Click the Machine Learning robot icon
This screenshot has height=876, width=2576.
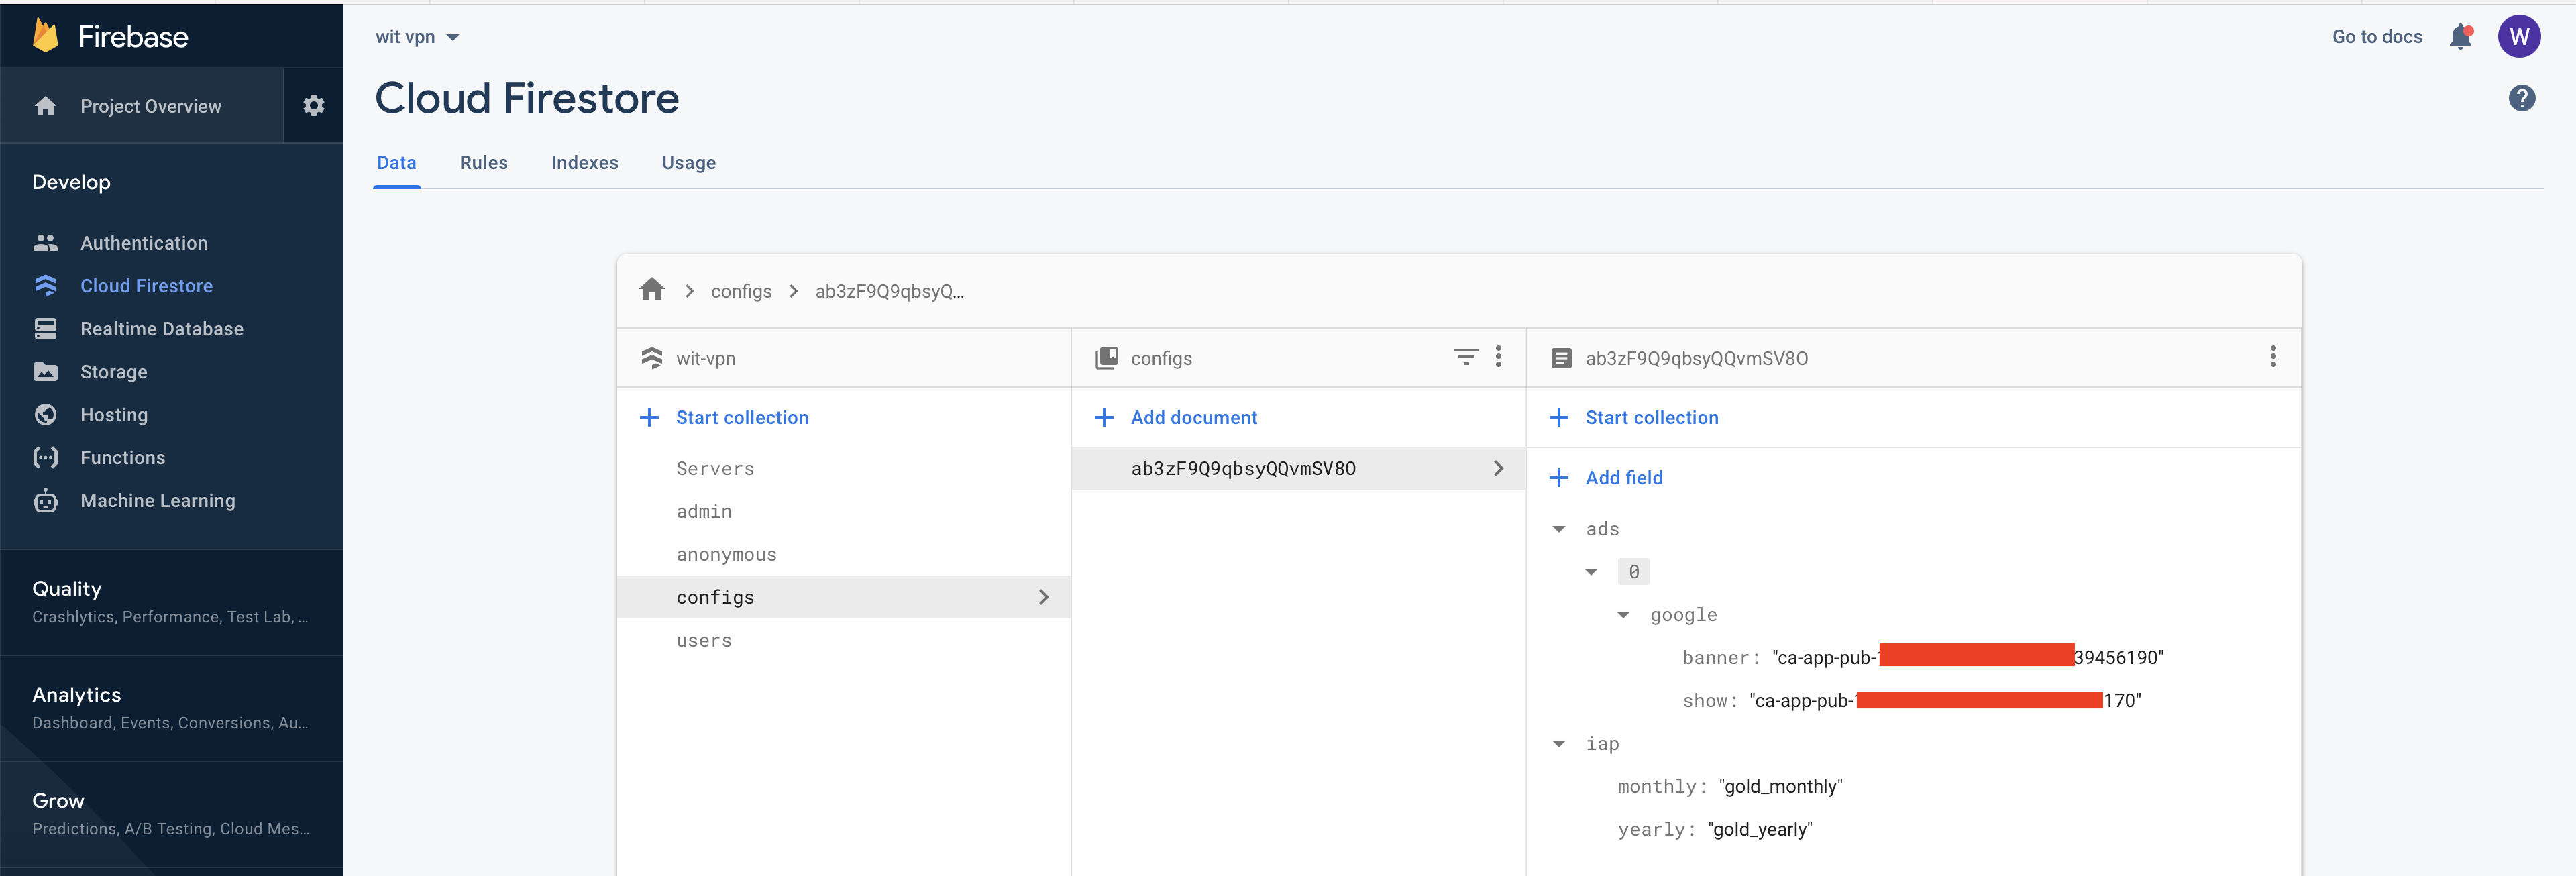coord(45,501)
